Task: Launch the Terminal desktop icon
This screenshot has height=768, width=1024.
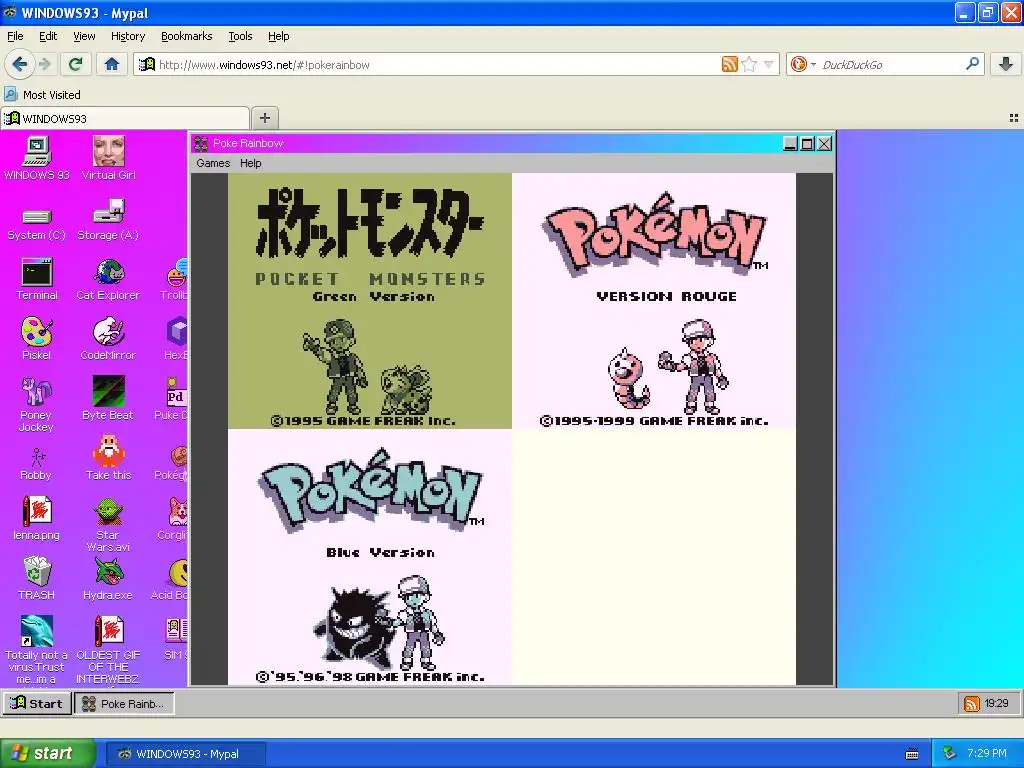Action: [x=37, y=279]
